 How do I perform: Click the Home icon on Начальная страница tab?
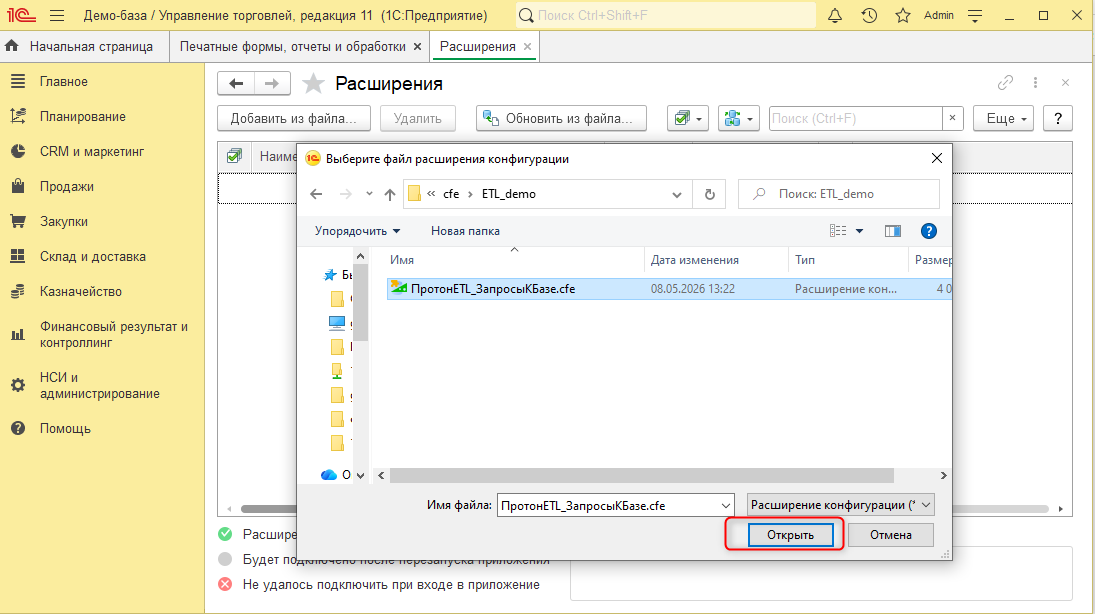click(x=12, y=46)
